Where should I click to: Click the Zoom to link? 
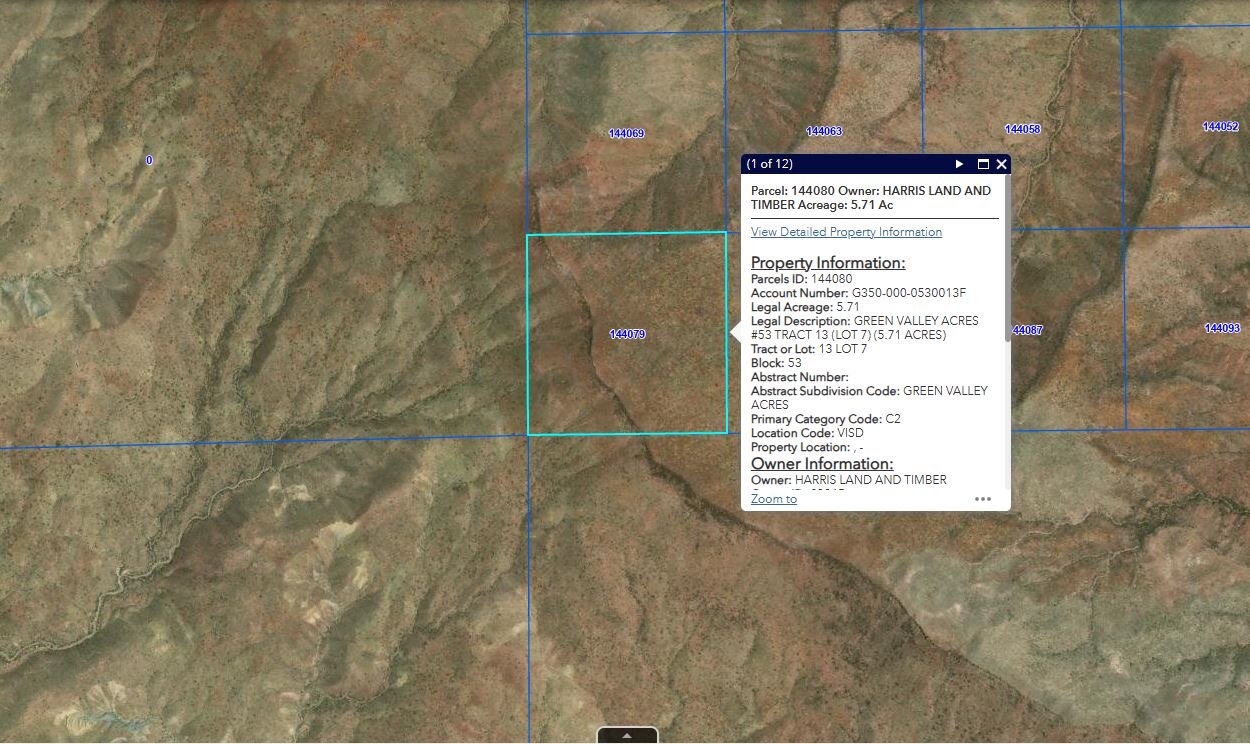(773, 499)
